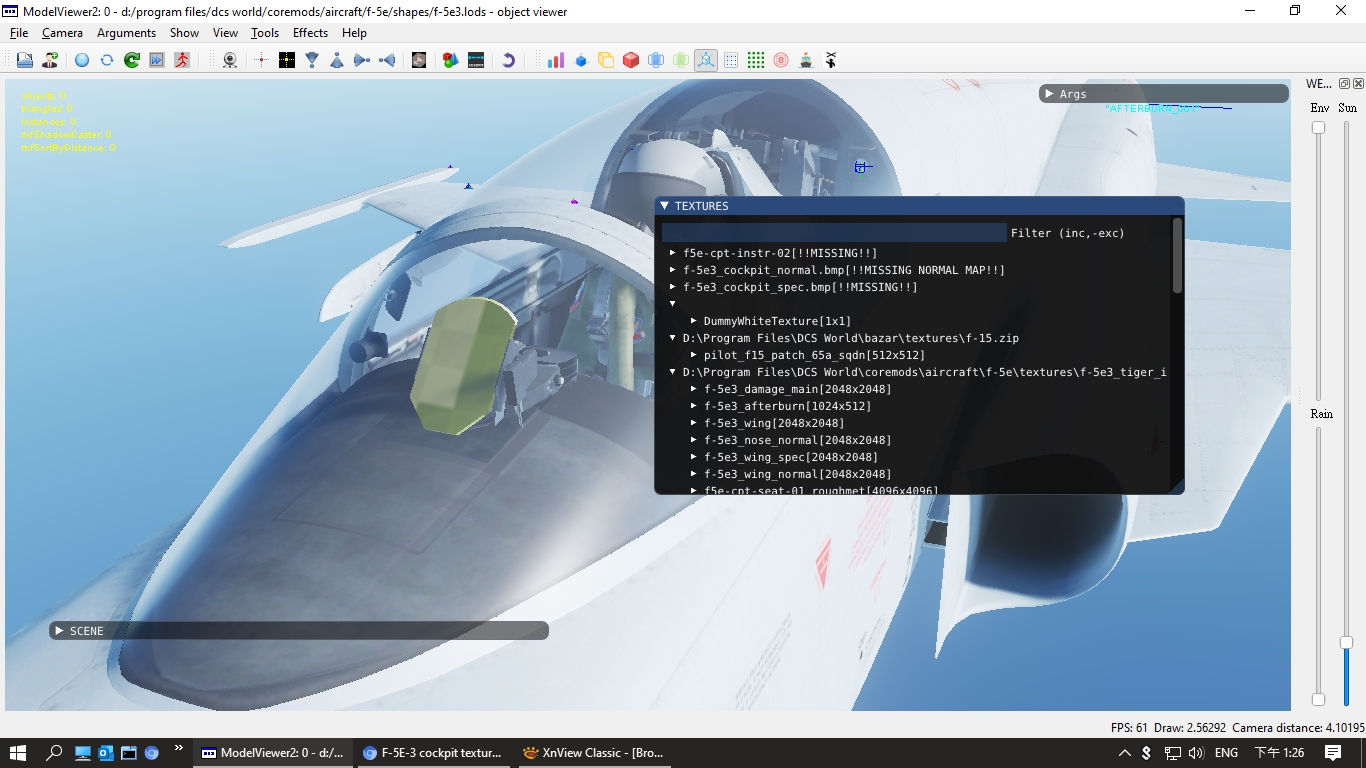The height and width of the screenshot is (768, 1366).
Task: Click the red circular target icon
Action: pos(781,60)
